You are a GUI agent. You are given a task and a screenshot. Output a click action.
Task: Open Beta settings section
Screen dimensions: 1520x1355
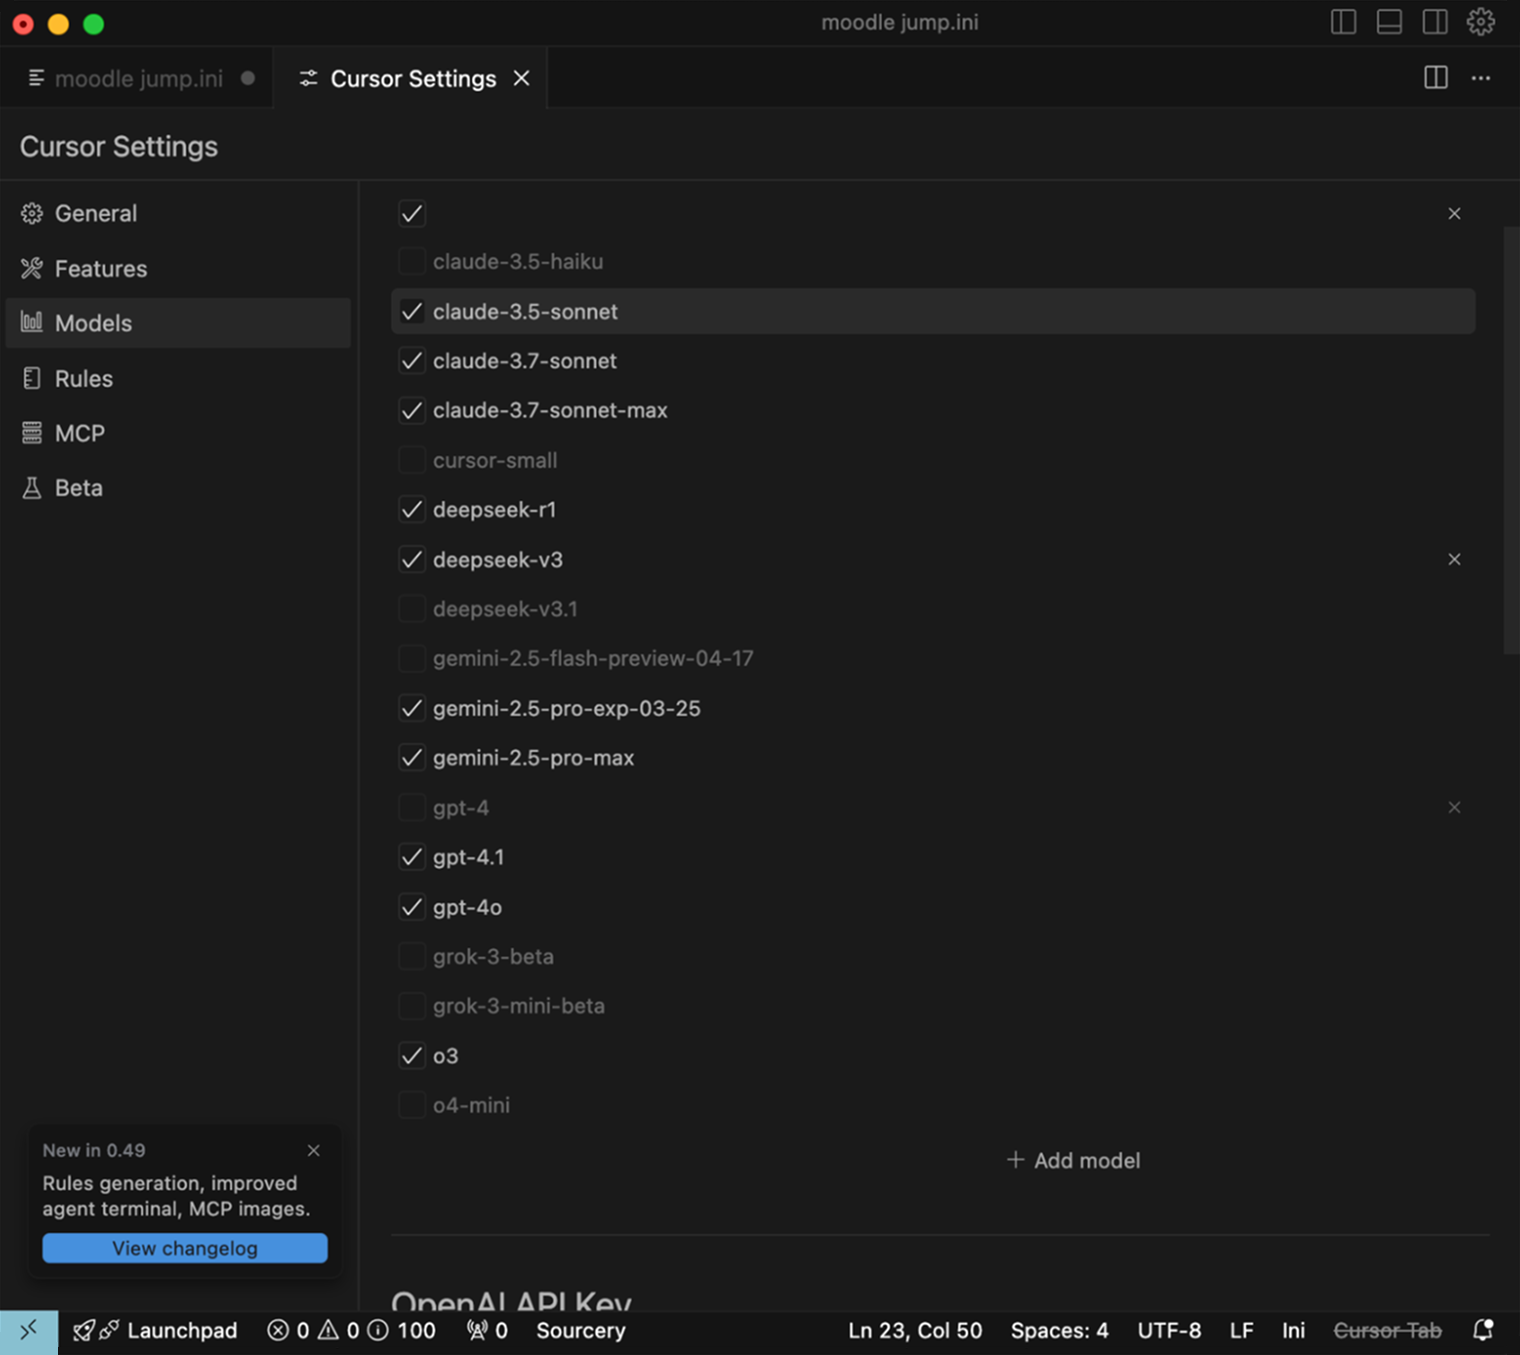pos(178,488)
